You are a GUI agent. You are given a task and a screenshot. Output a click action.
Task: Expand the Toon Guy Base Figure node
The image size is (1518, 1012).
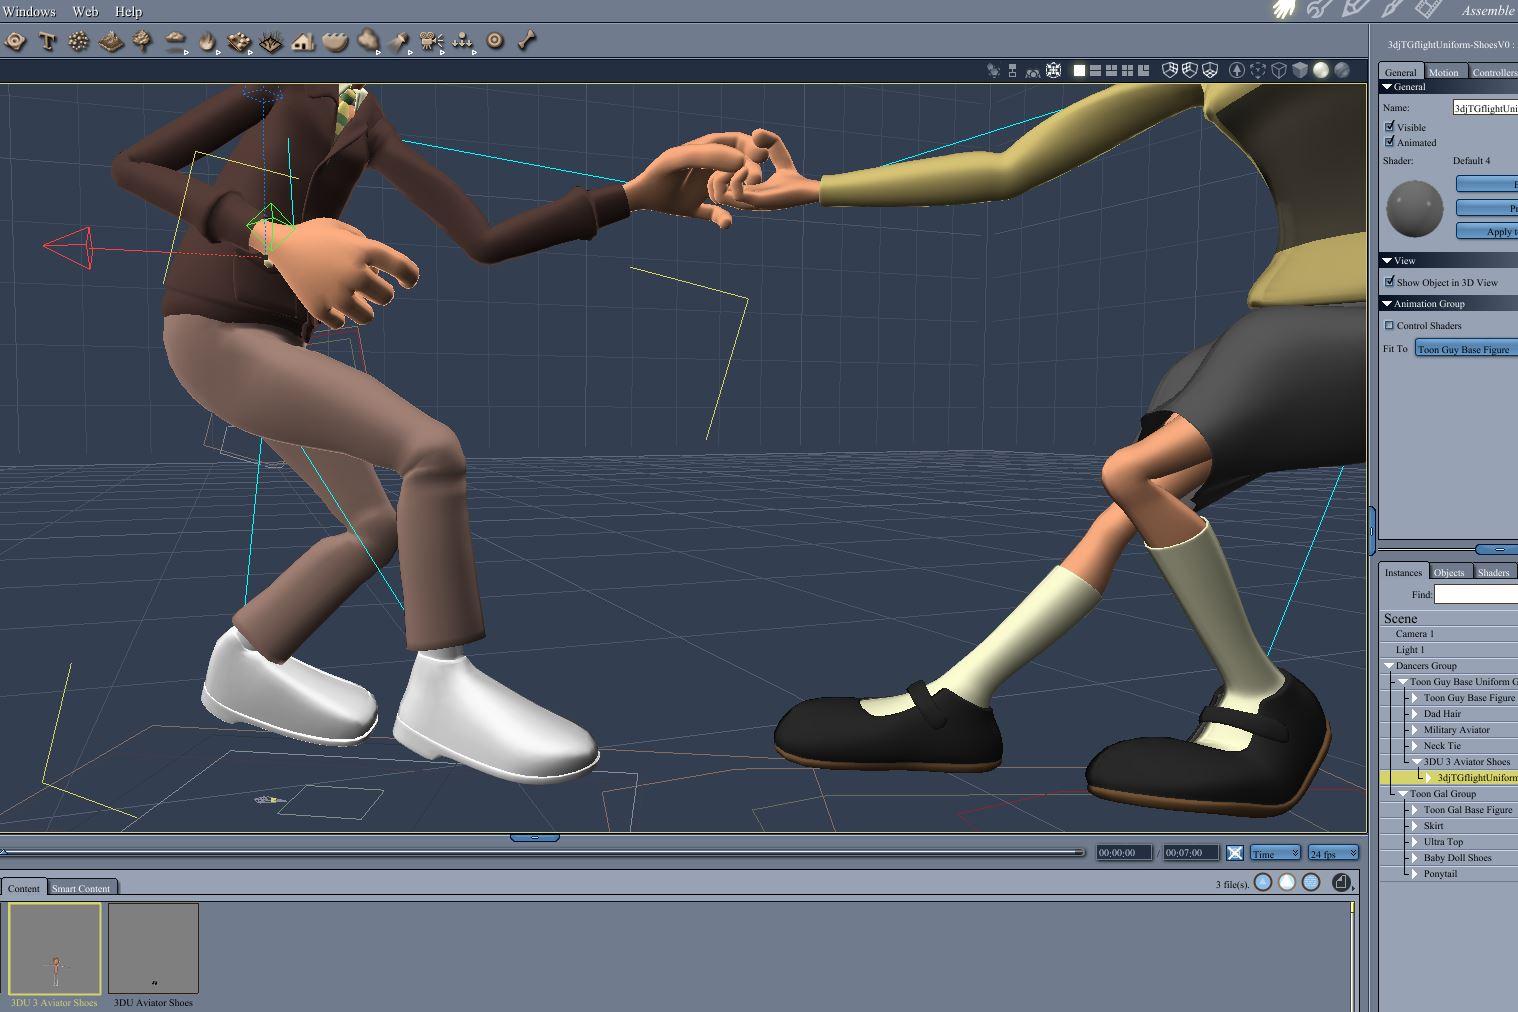(x=1415, y=698)
